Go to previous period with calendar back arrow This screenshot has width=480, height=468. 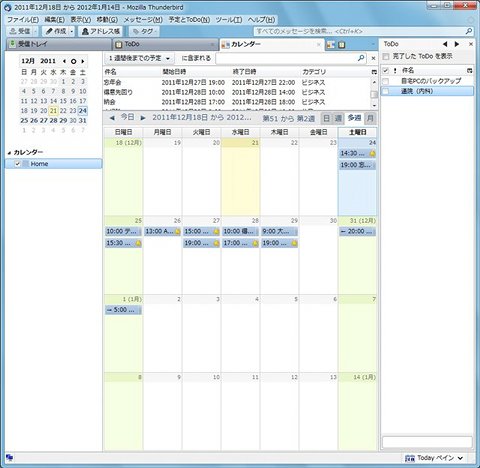point(112,118)
